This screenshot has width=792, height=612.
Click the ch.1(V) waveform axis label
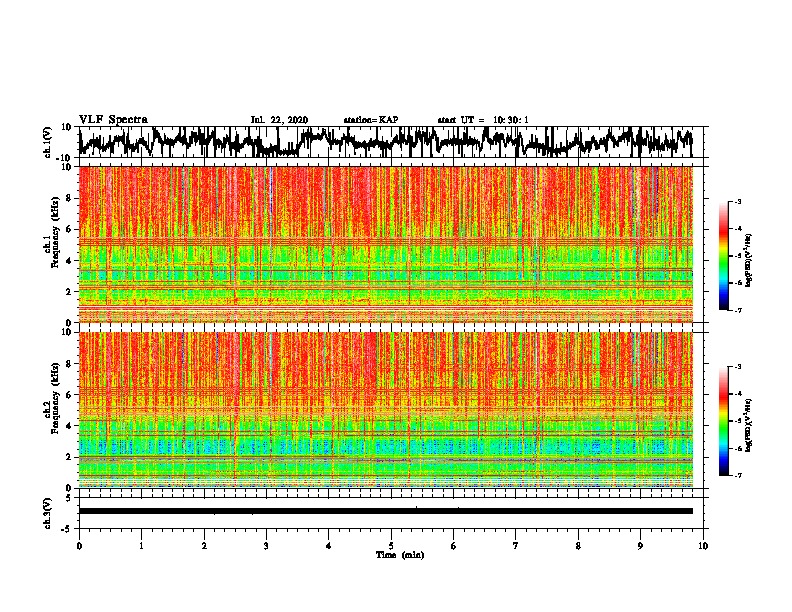(48, 142)
